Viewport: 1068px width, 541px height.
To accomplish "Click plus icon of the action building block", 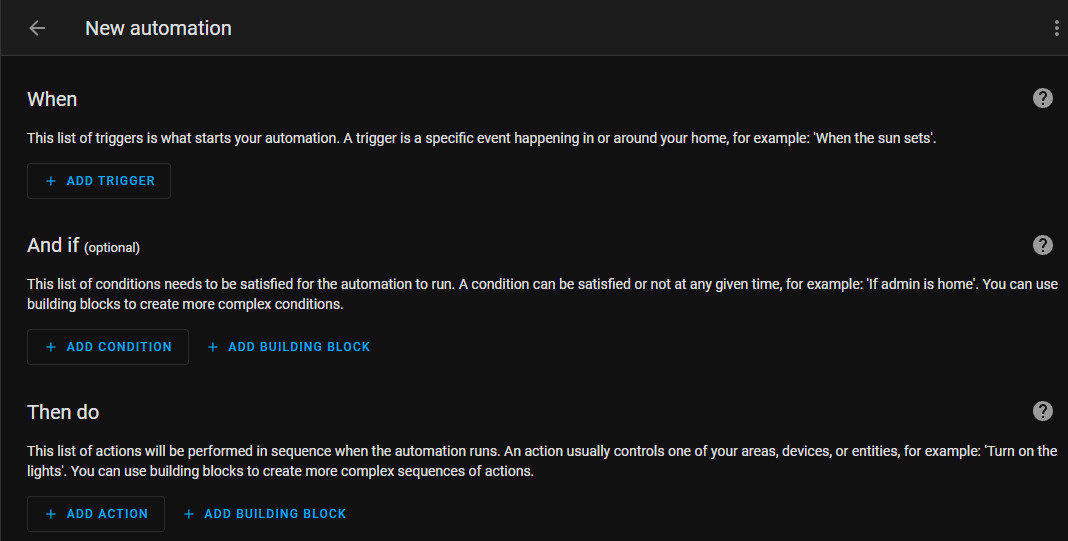I will click(x=189, y=514).
